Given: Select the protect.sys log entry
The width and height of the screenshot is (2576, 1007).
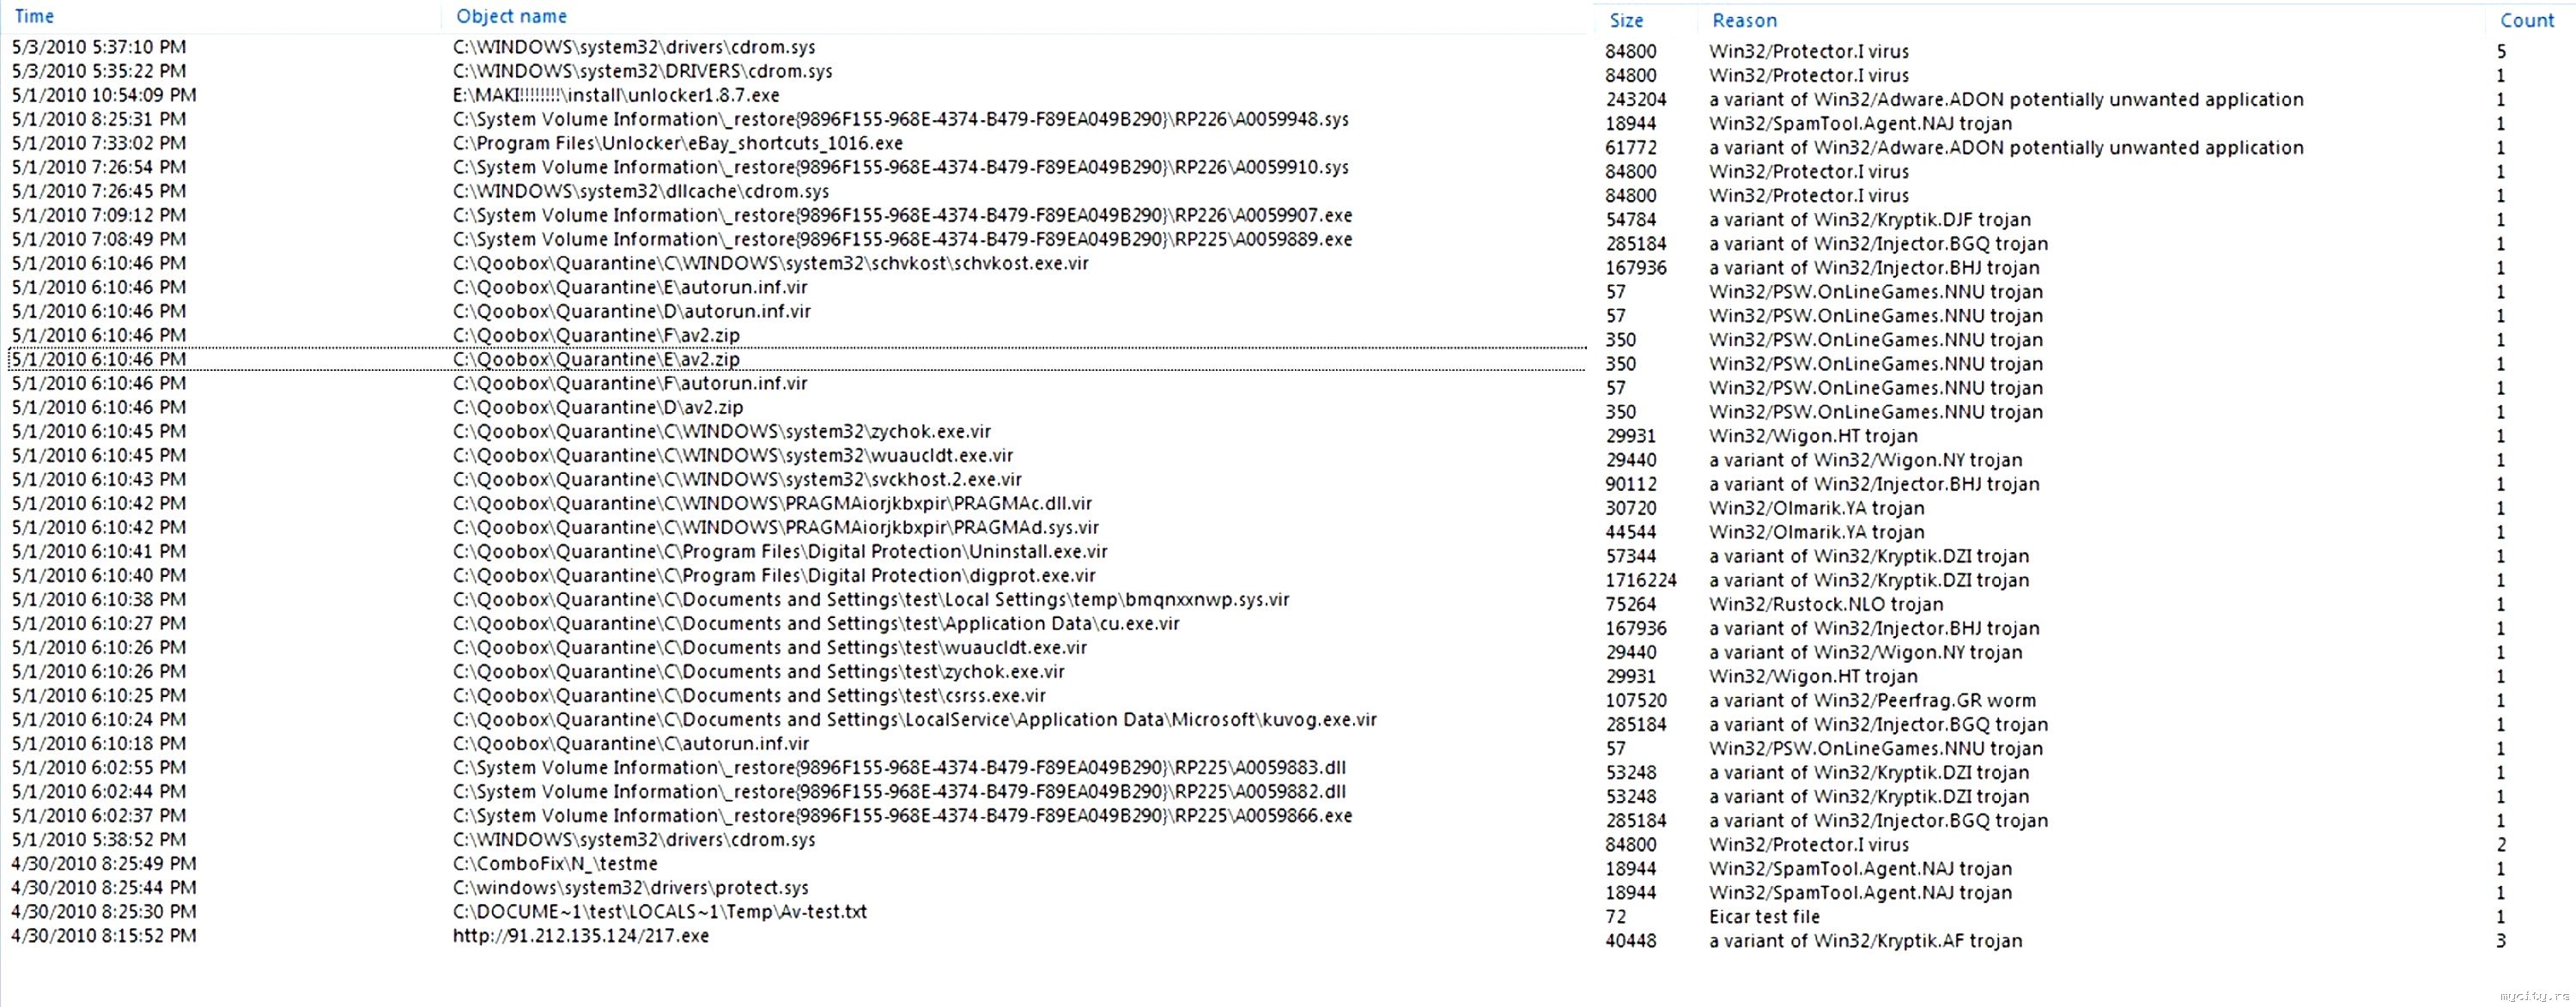Looking at the screenshot, I should click(797, 887).
